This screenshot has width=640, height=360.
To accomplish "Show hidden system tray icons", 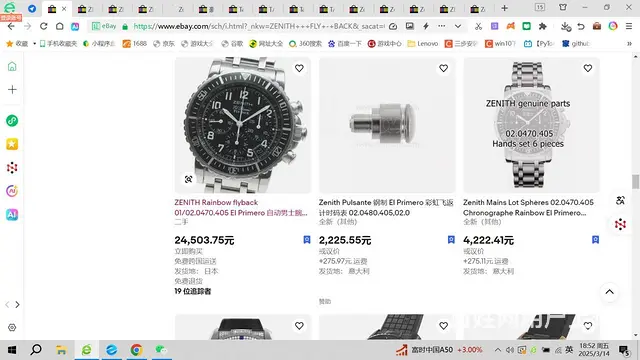I will [x=498, y=350].
